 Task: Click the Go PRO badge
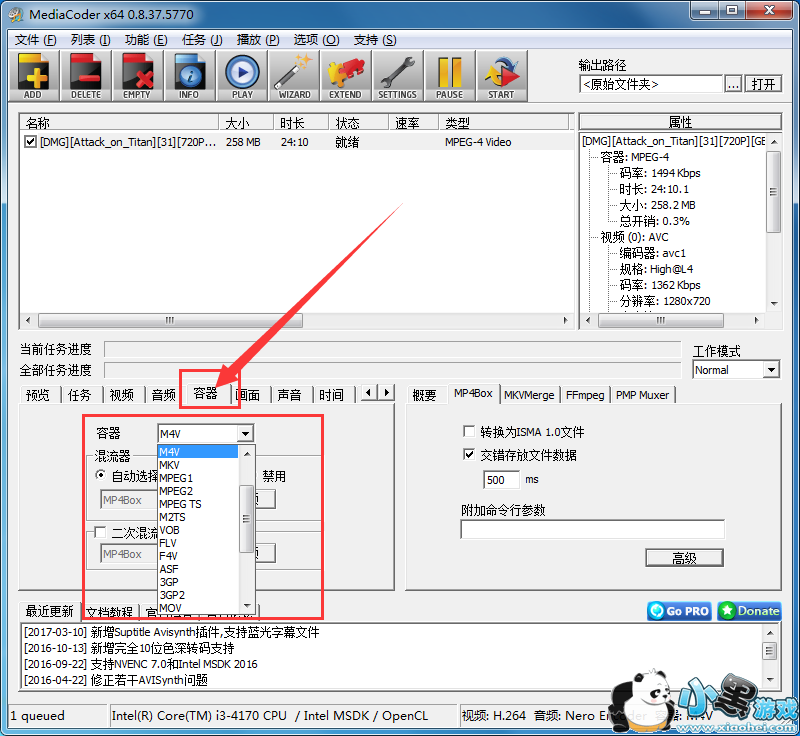(x=681, y=611)
